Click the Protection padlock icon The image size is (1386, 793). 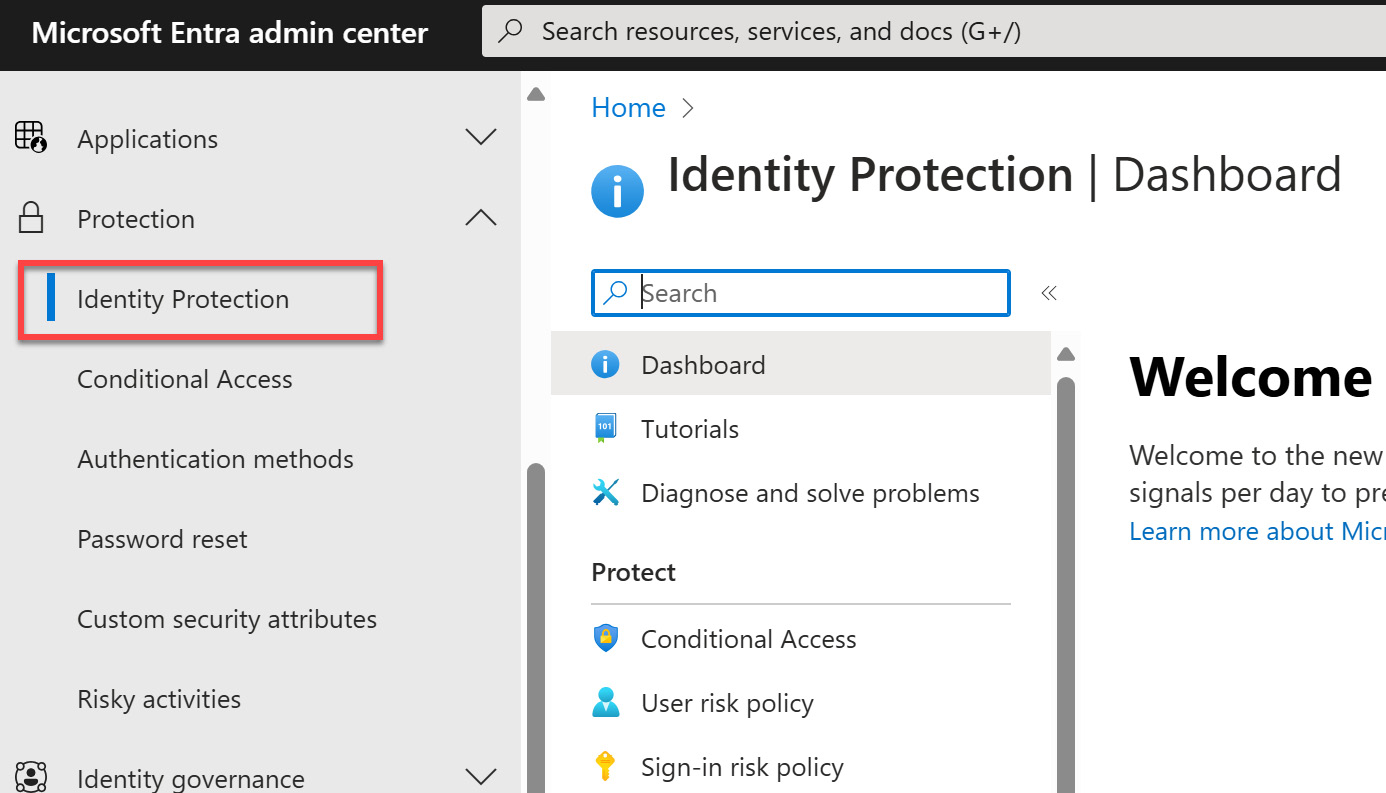pyautogui.click(x=32, y=218)
